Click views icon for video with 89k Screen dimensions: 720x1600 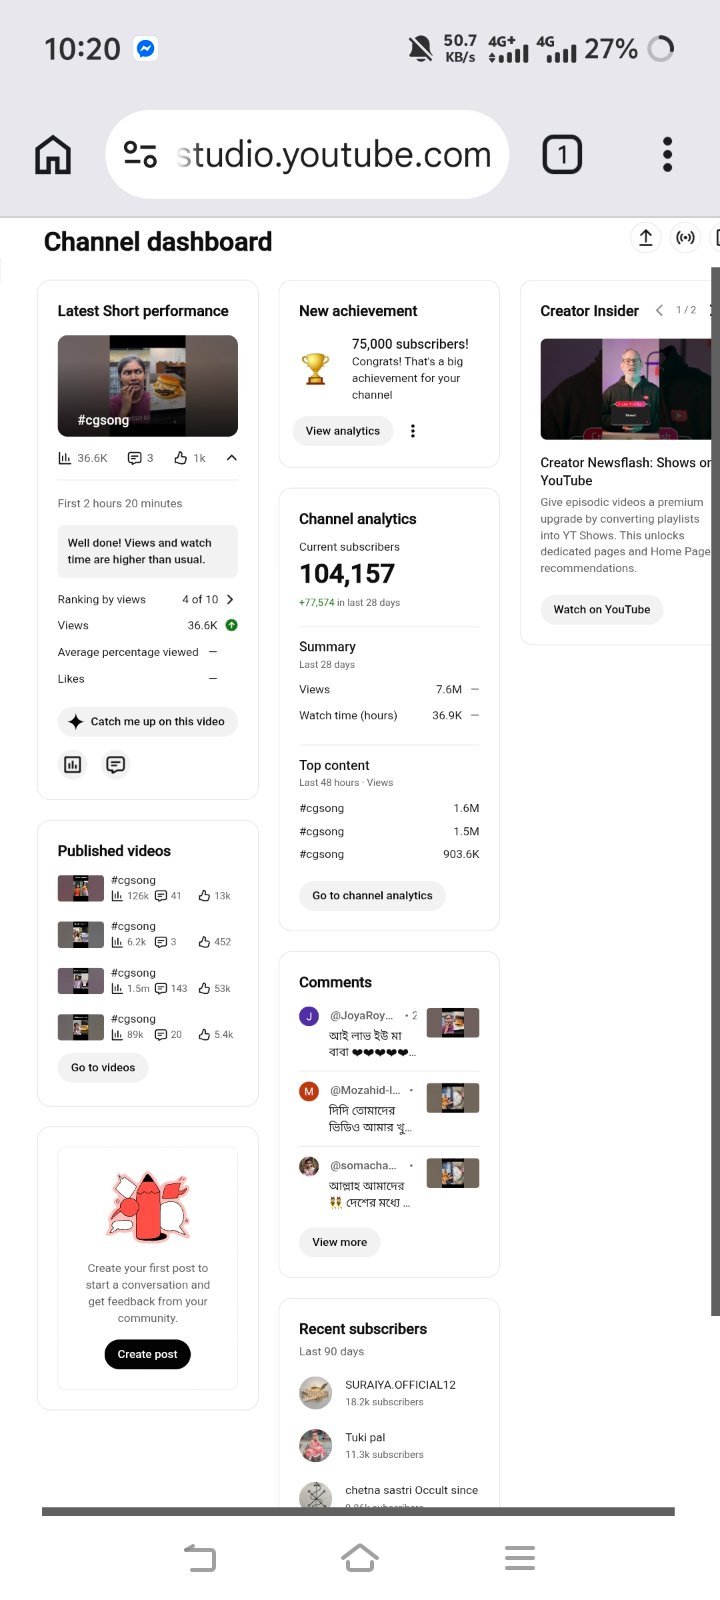pos(117,1035)
